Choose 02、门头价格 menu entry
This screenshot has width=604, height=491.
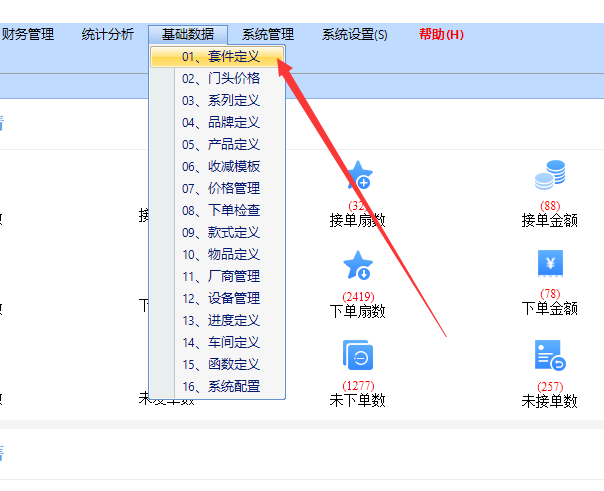(x=220, y=79)
